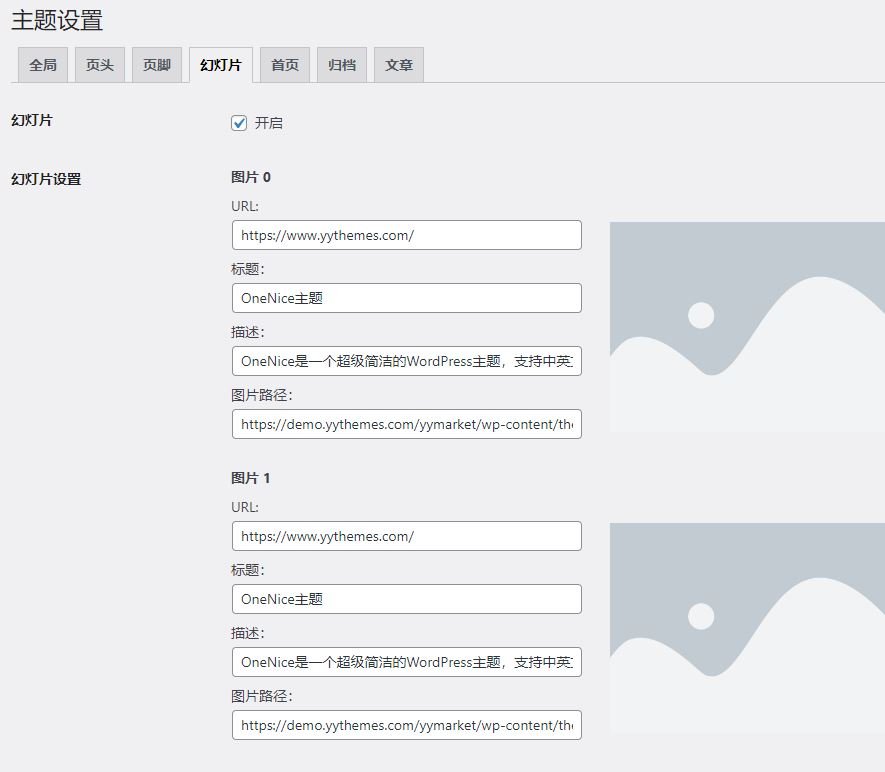Switch to the 全局 tab
The image size is (885, 772).
coord(43,65)
